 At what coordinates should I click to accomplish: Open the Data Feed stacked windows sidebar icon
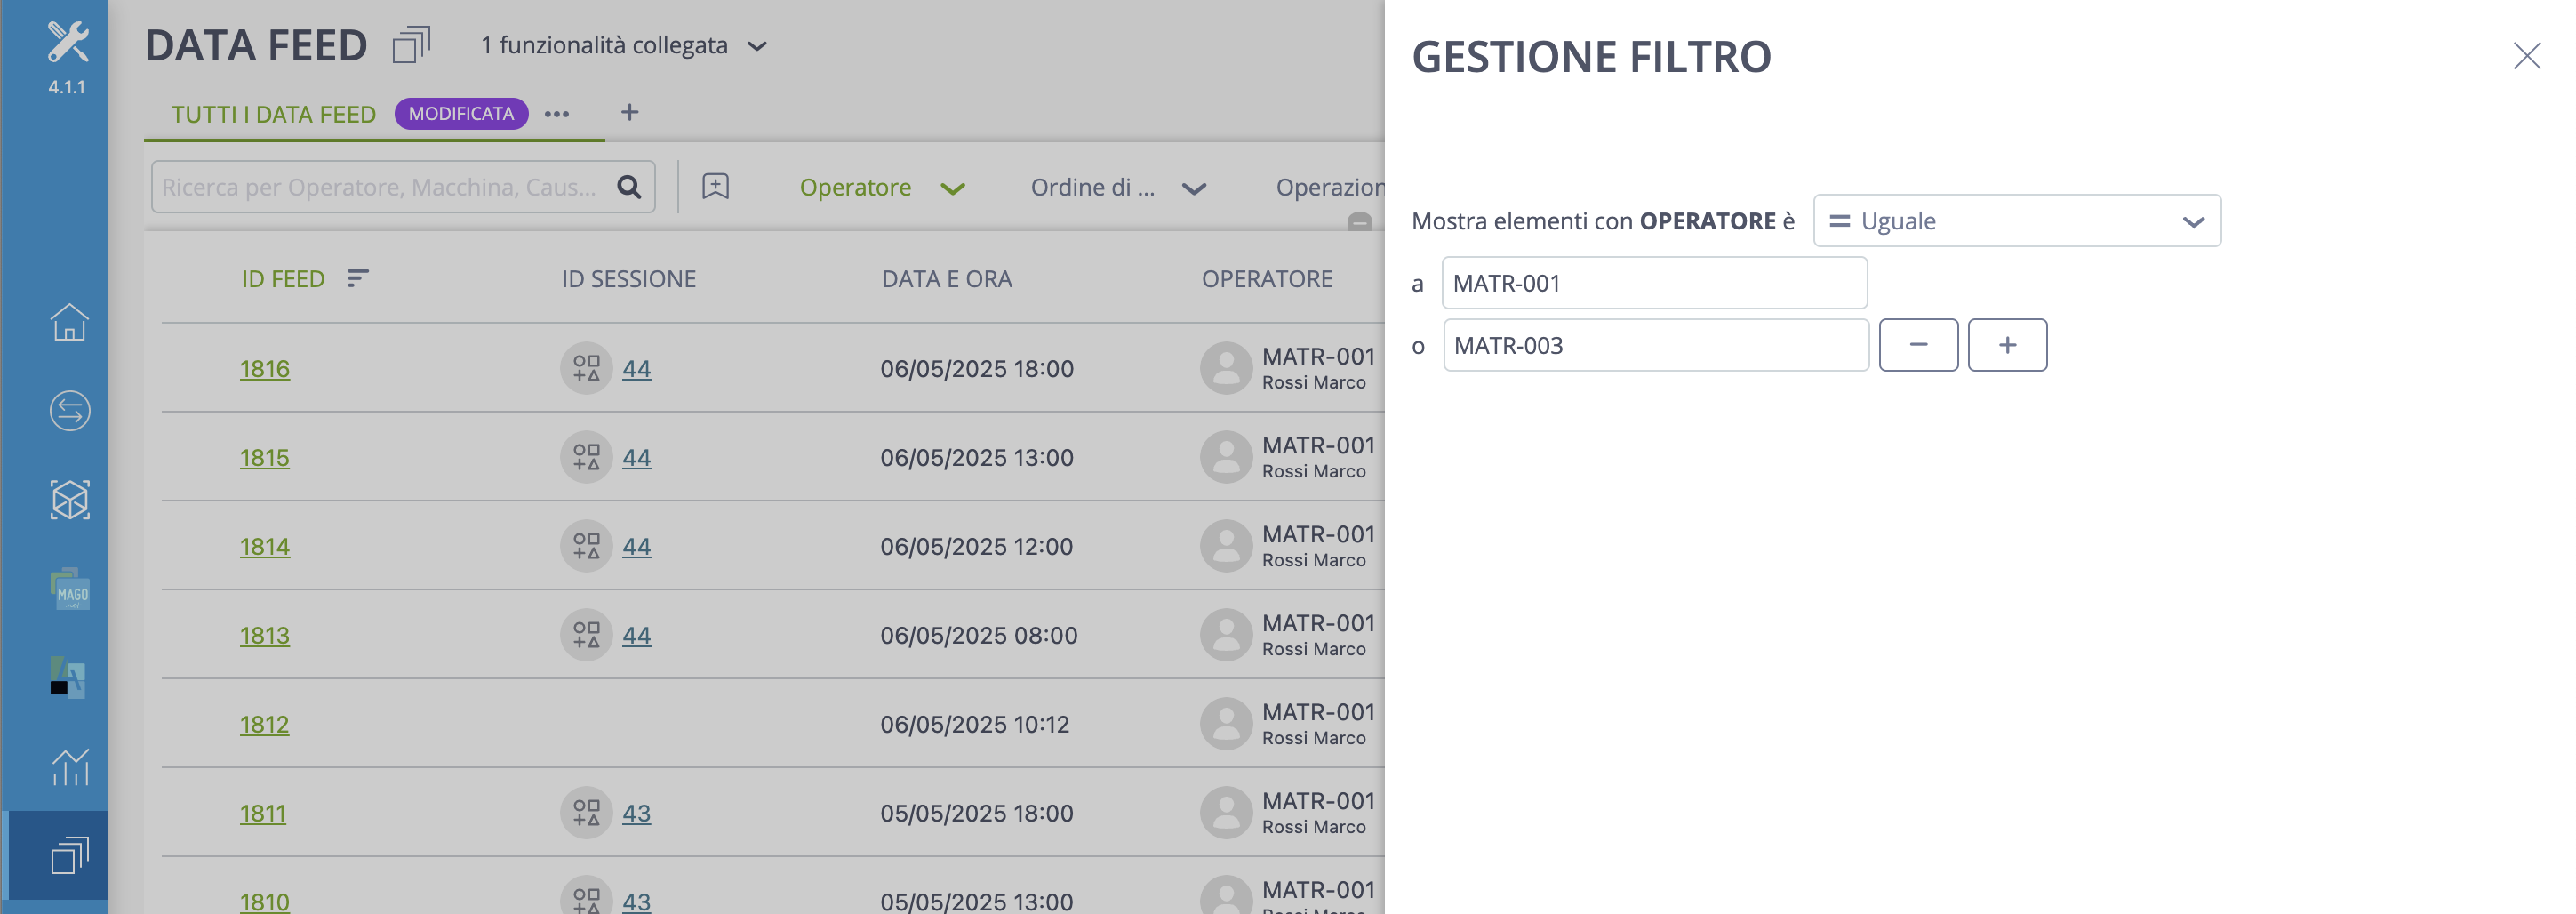click(69, 856)
